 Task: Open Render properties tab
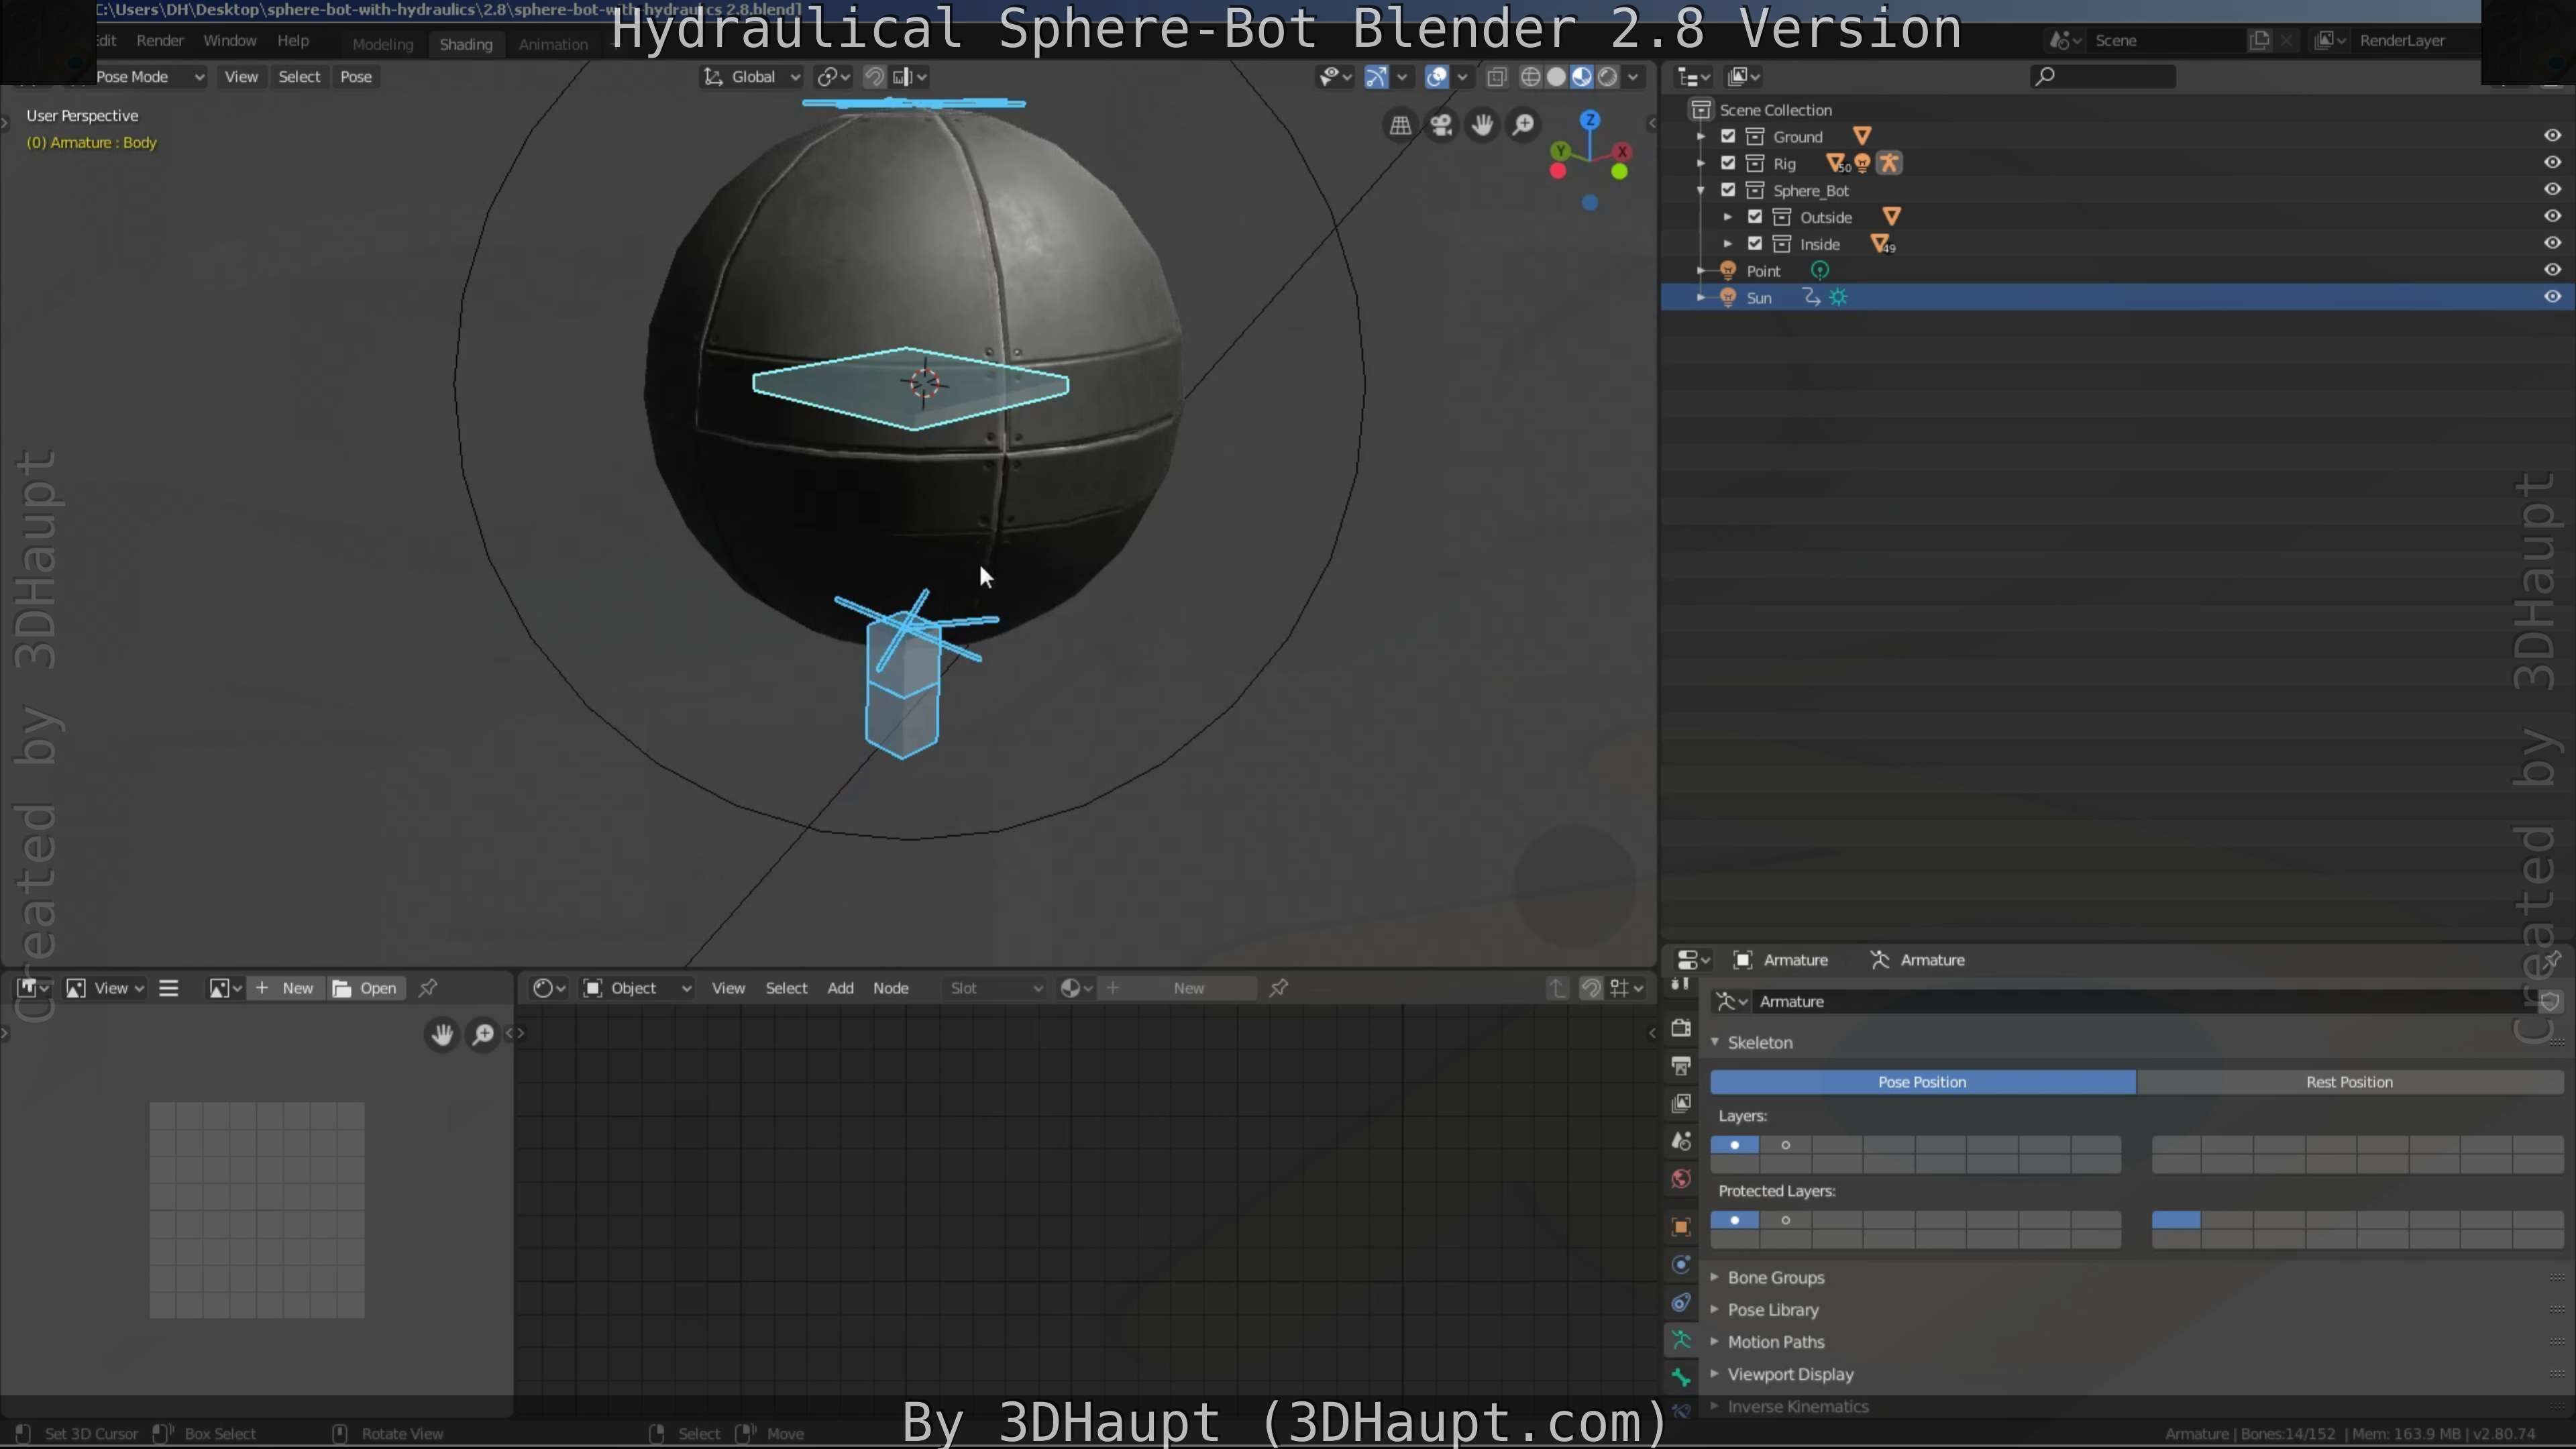[1681, 1027]
